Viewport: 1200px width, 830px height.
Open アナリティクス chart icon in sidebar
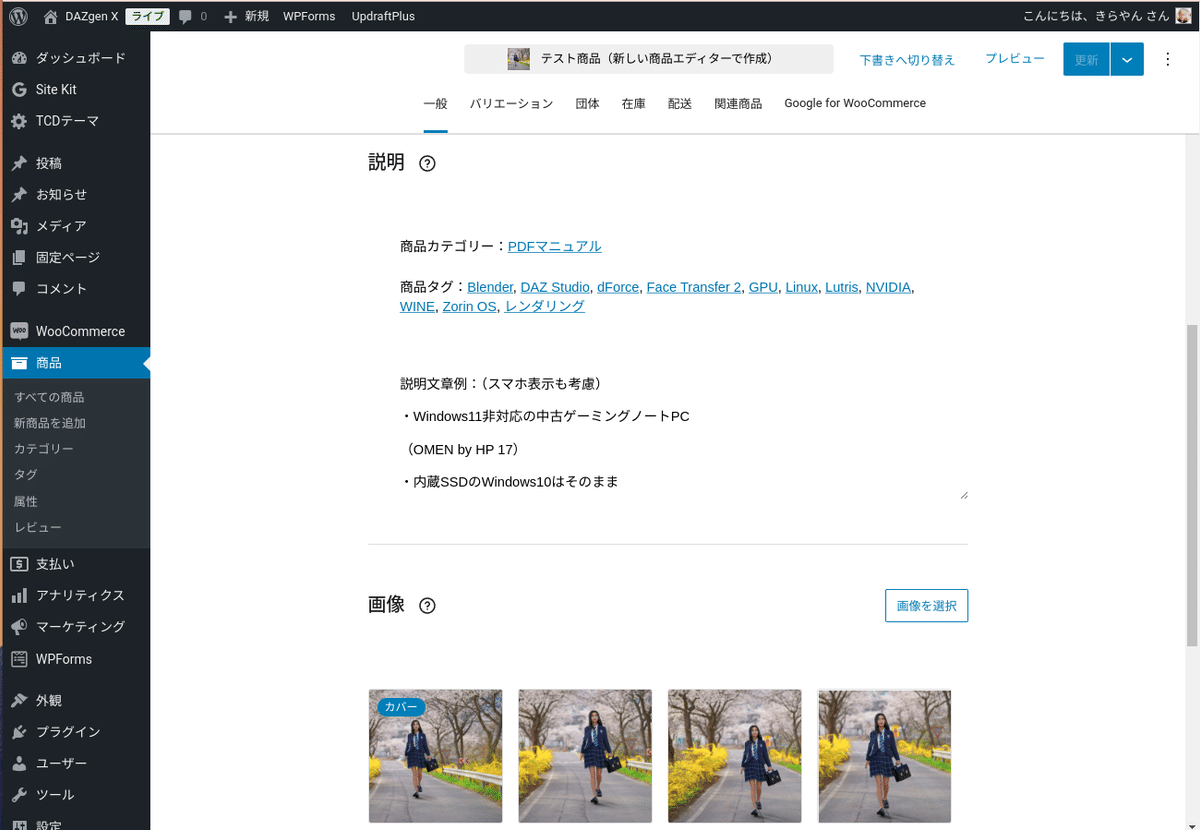coord(19,595)
